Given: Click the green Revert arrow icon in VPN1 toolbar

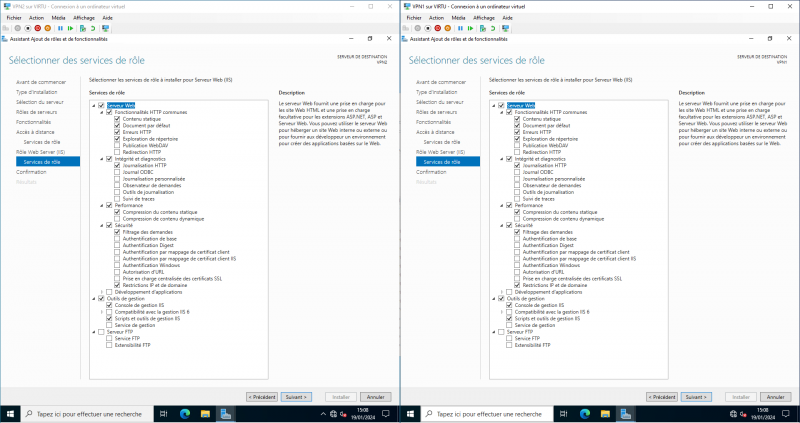Looking at the screenshot, I should pos(493,28).
